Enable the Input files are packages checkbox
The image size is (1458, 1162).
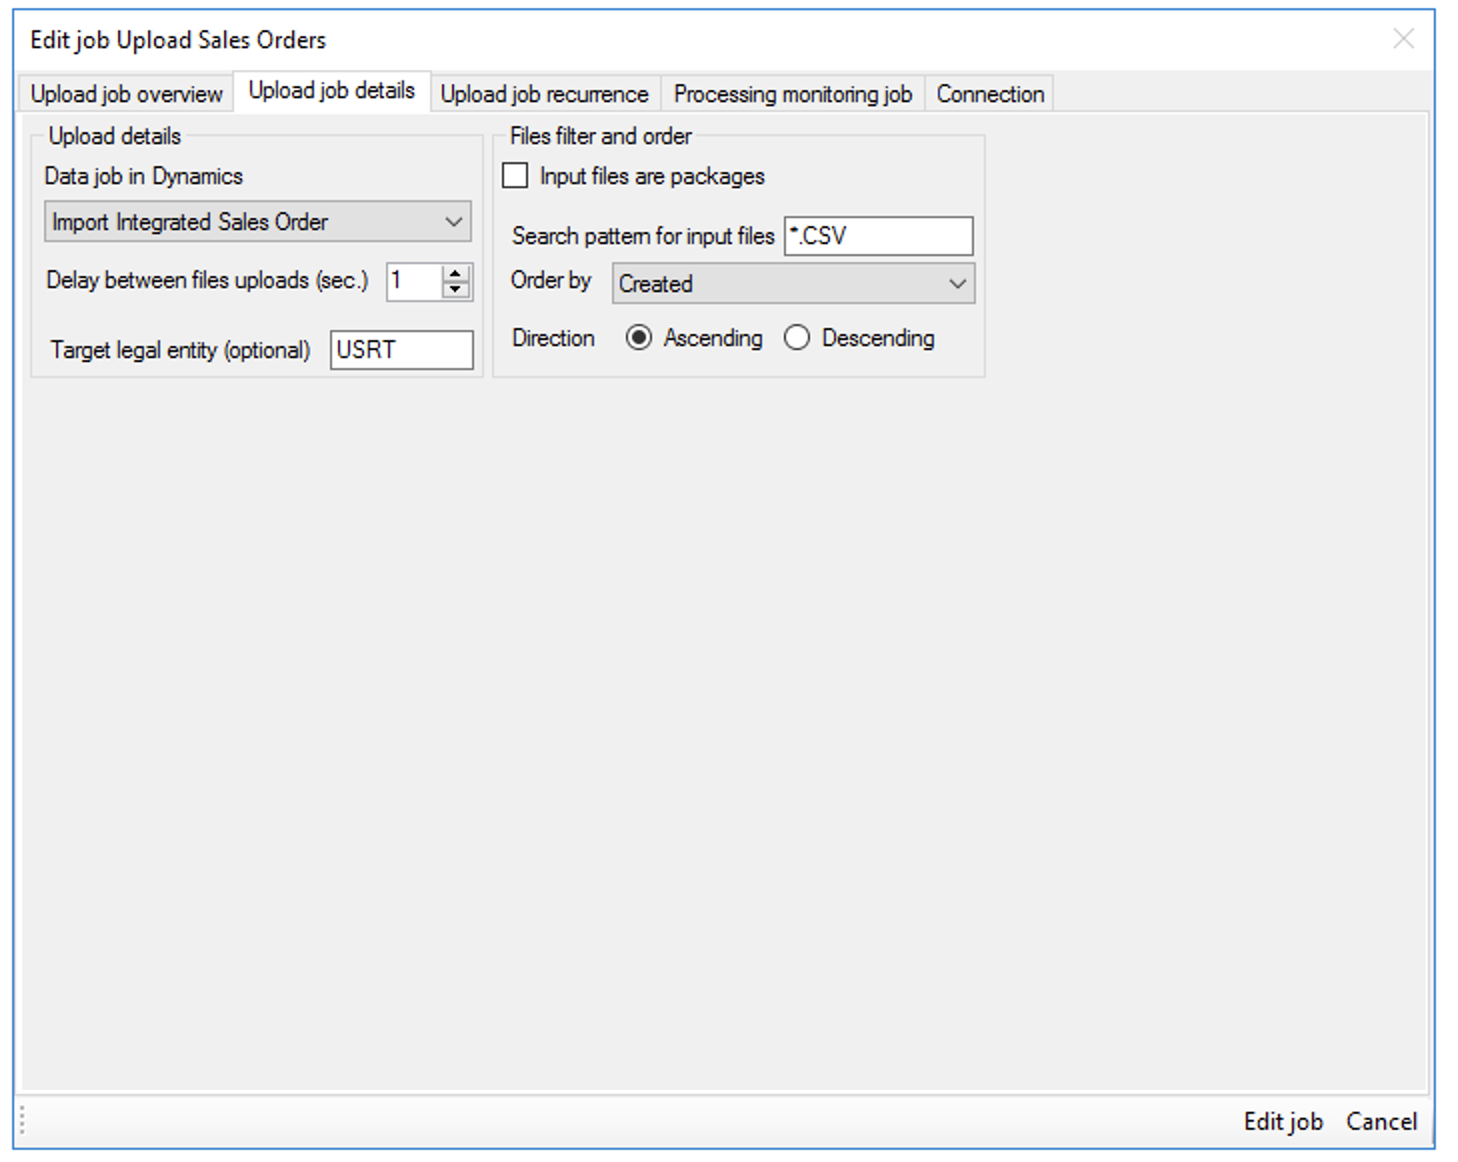coord(516,175)
